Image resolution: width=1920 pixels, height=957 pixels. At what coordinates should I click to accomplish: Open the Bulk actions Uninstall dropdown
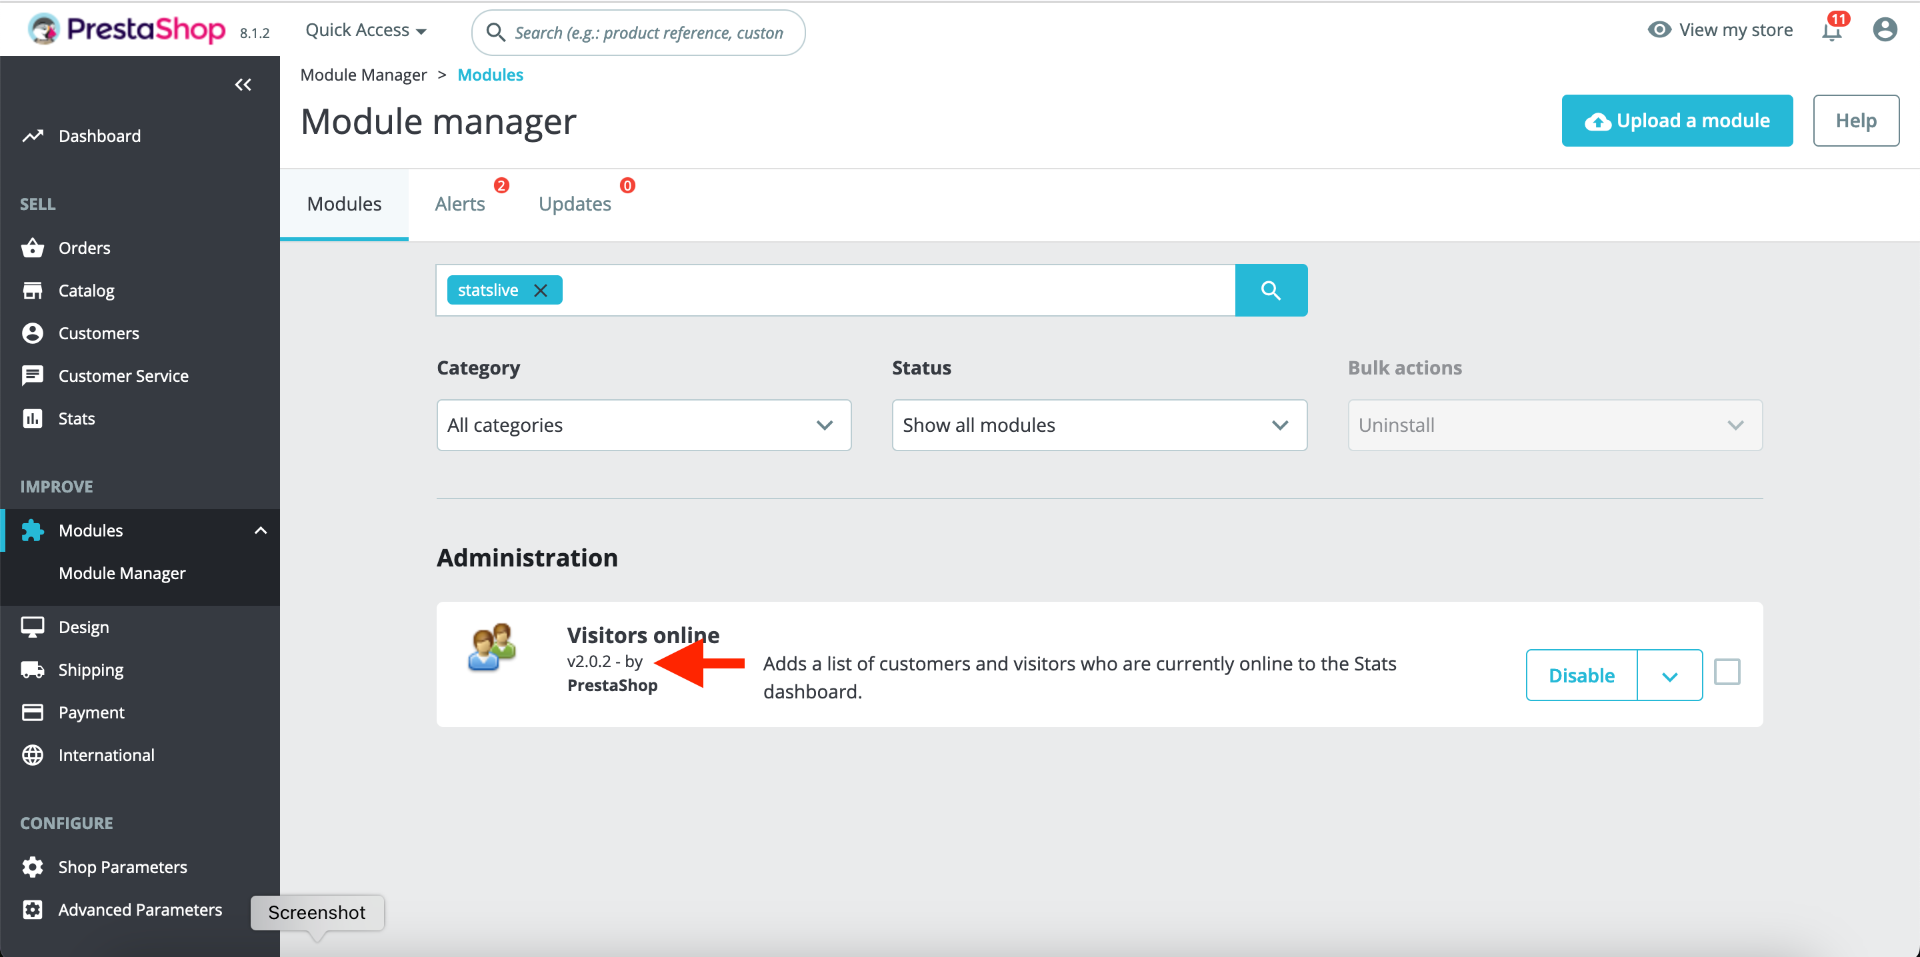[x=1555, y=425]
